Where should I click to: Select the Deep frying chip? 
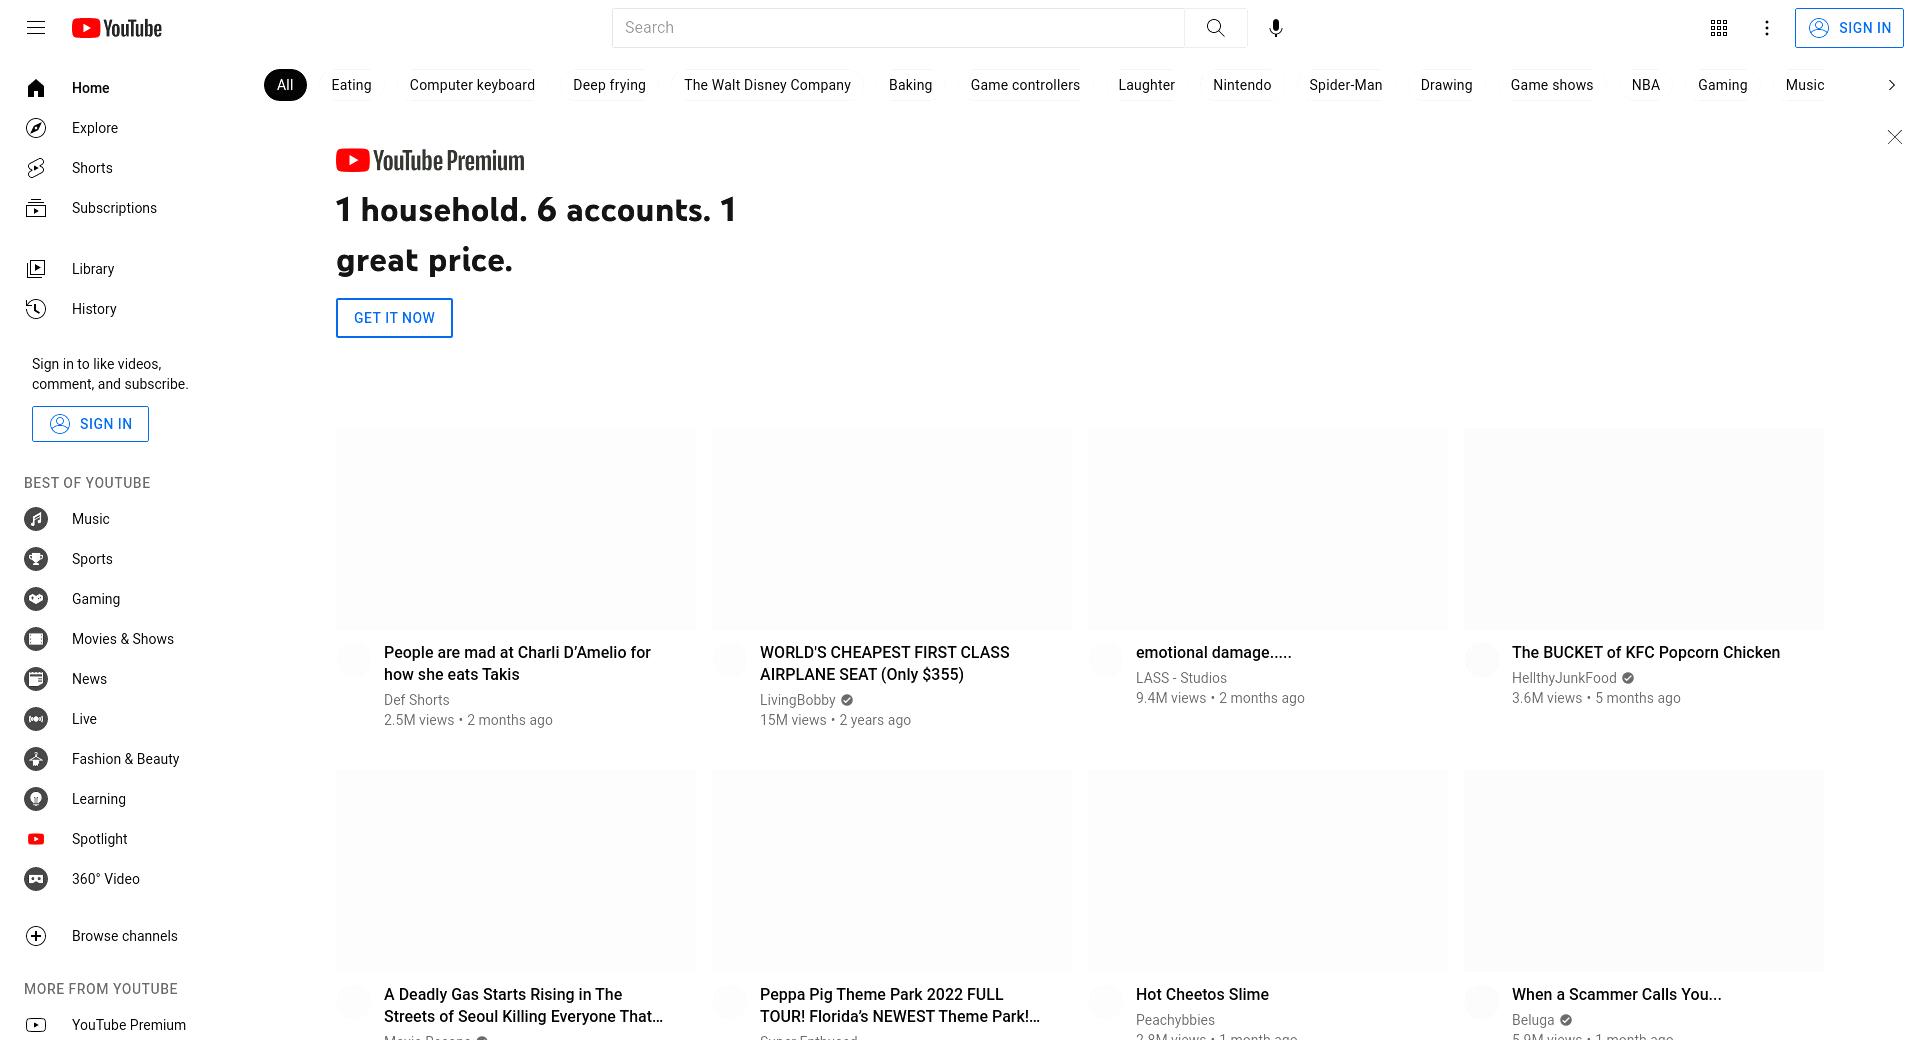609,85
